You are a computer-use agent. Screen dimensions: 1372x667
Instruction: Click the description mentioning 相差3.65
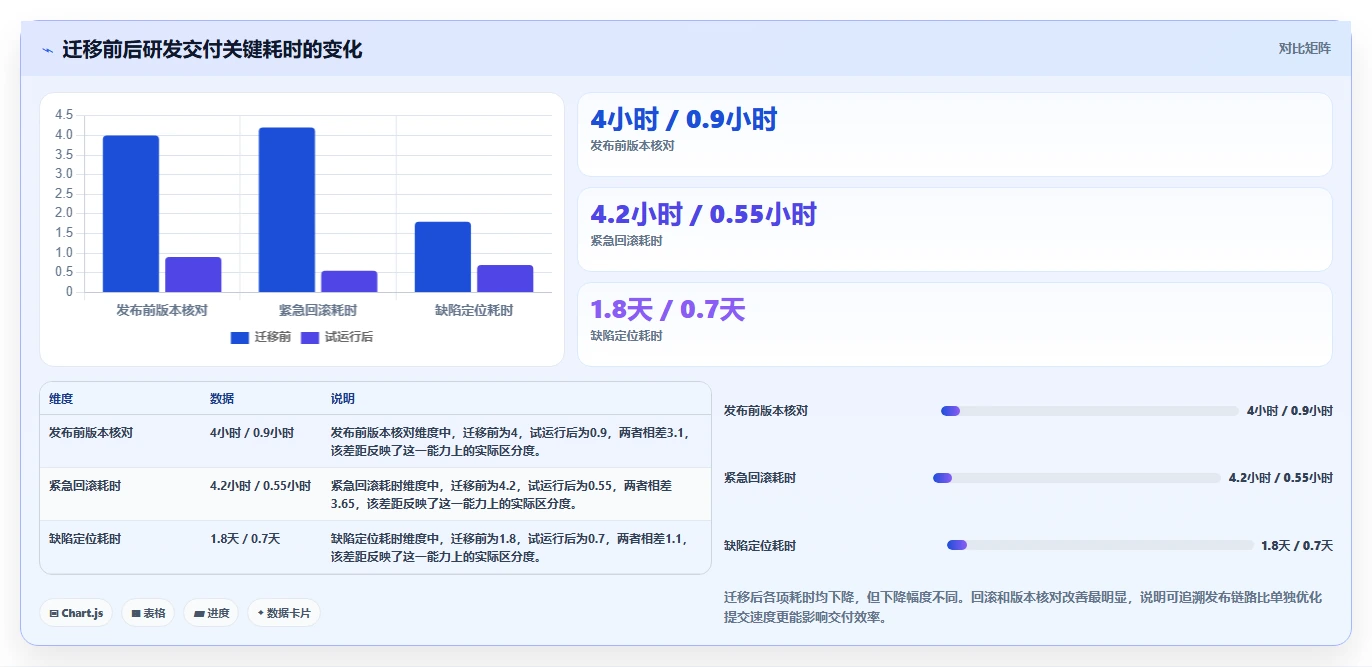(x=503, y=494)
